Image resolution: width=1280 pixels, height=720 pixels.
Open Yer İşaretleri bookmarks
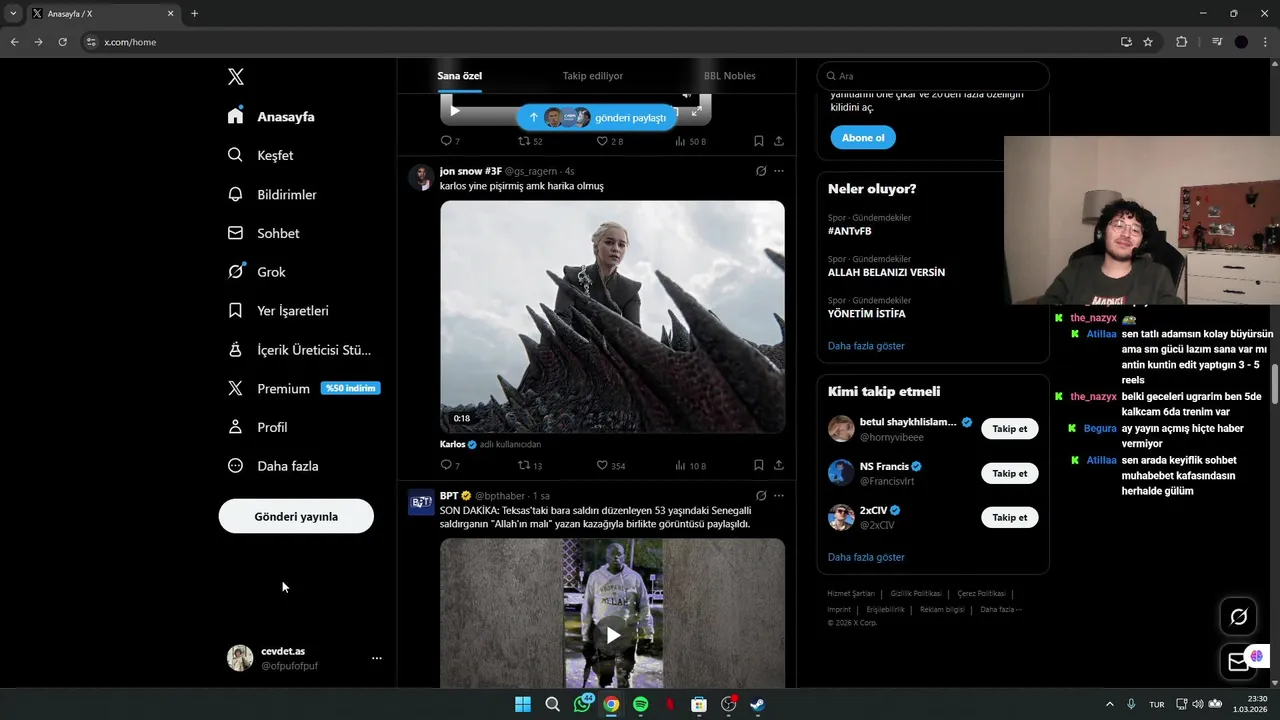[278, 311]
